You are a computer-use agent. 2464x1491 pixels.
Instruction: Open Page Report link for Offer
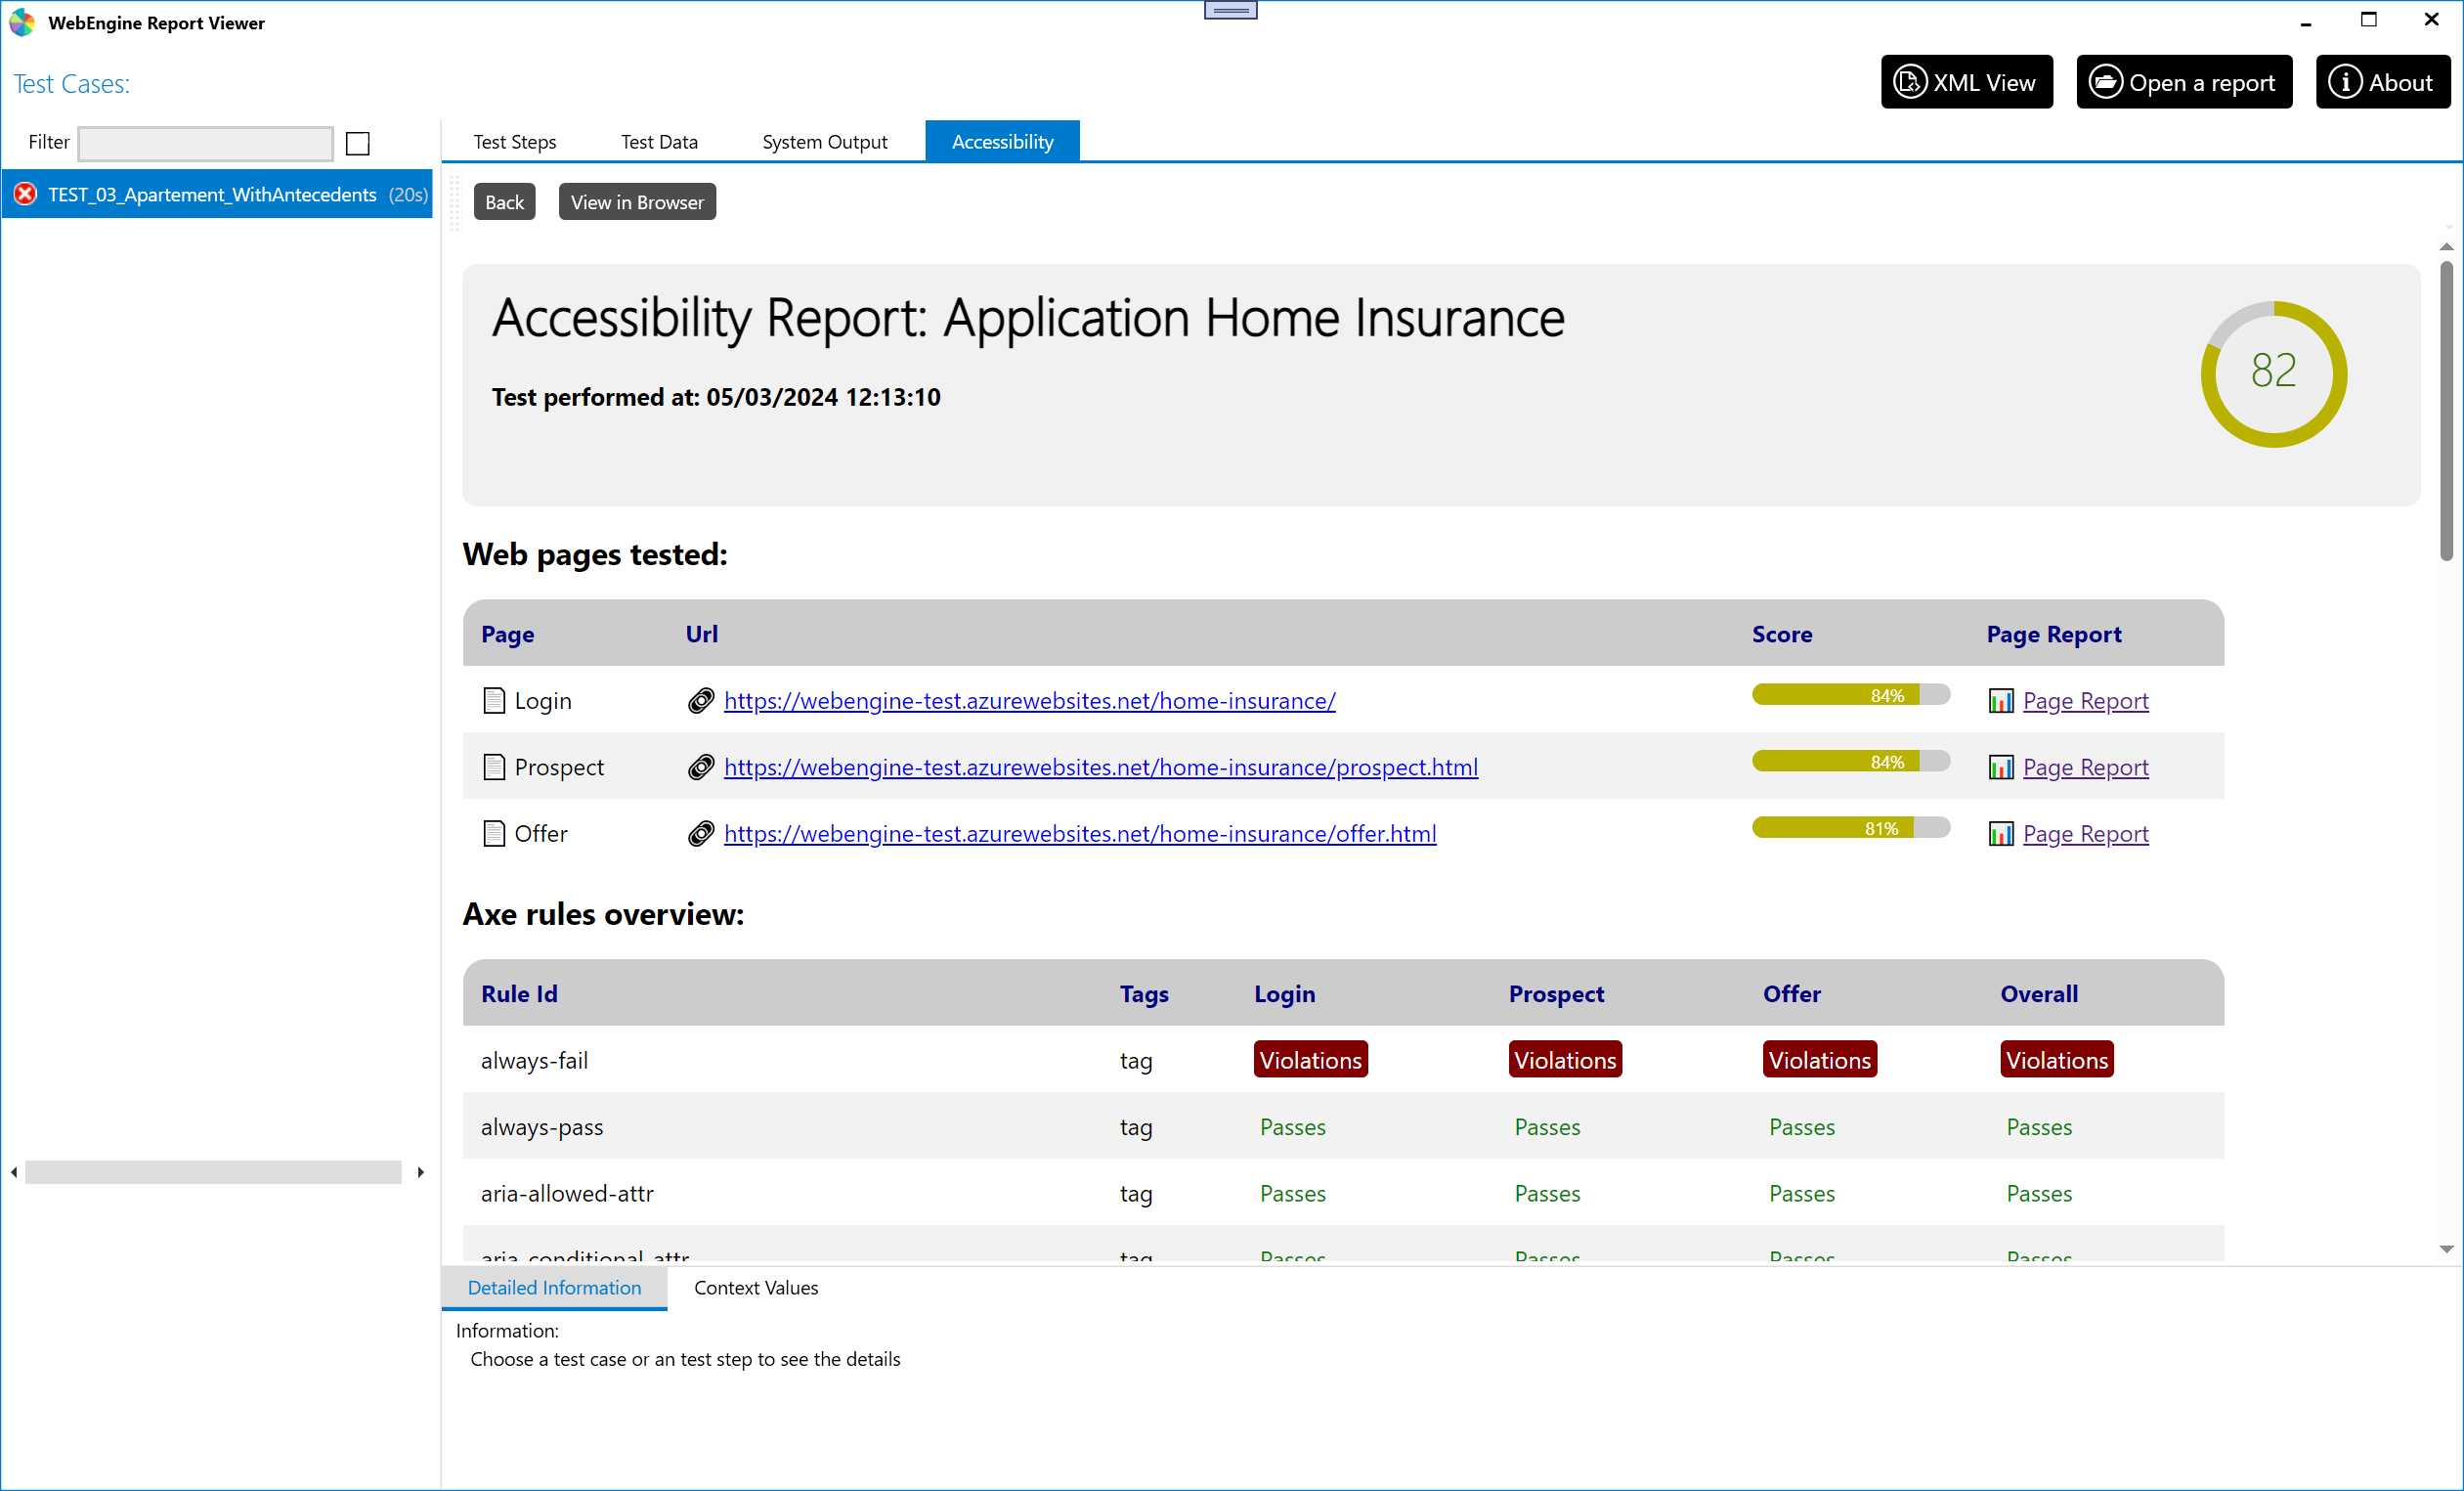tap(2085, 833)
